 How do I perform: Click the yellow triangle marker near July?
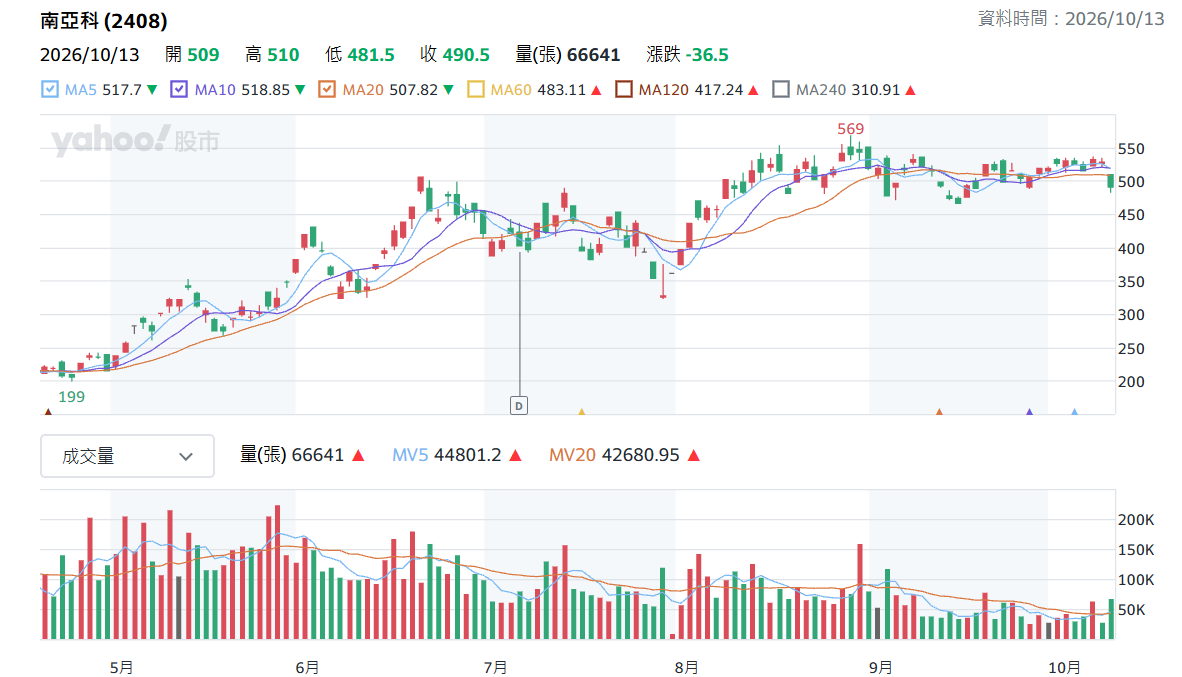(581, 412)
